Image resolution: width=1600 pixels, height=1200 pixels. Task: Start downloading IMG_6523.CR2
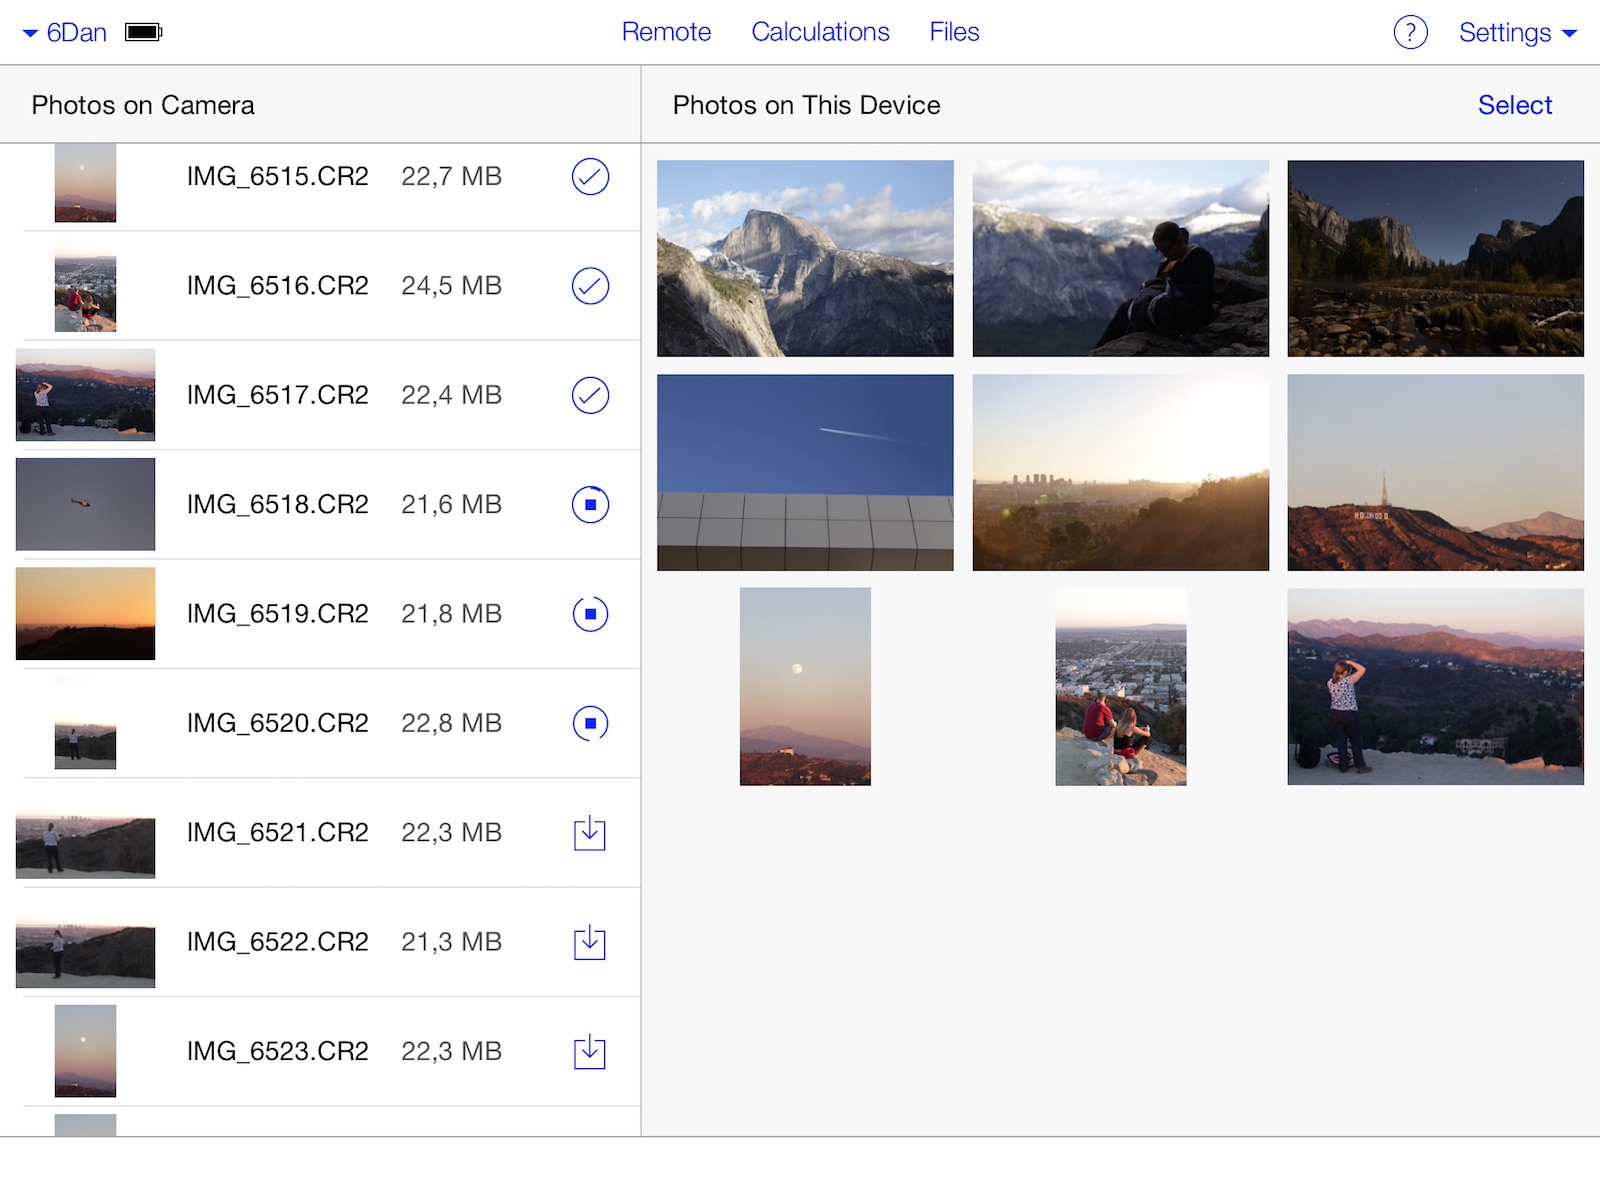[x=590, y=1052]
